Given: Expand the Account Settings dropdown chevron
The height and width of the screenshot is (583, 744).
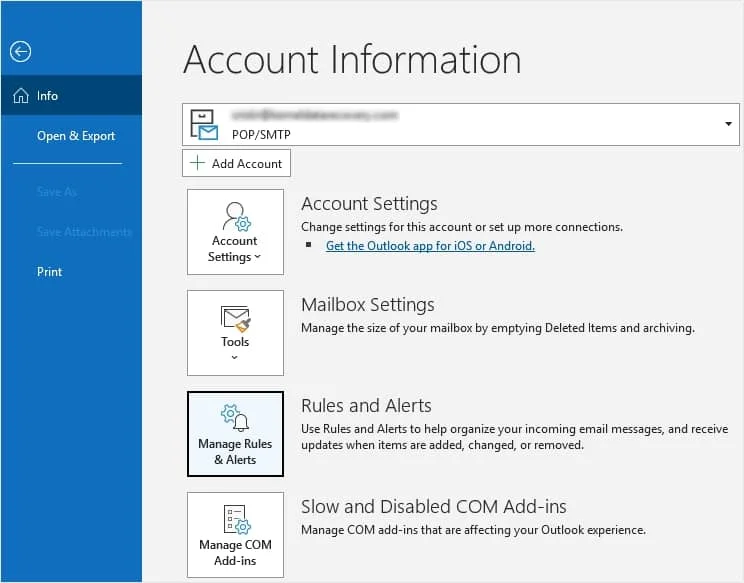Looking at the screenshot, I should pyautogui.click(x=258, y=257).
